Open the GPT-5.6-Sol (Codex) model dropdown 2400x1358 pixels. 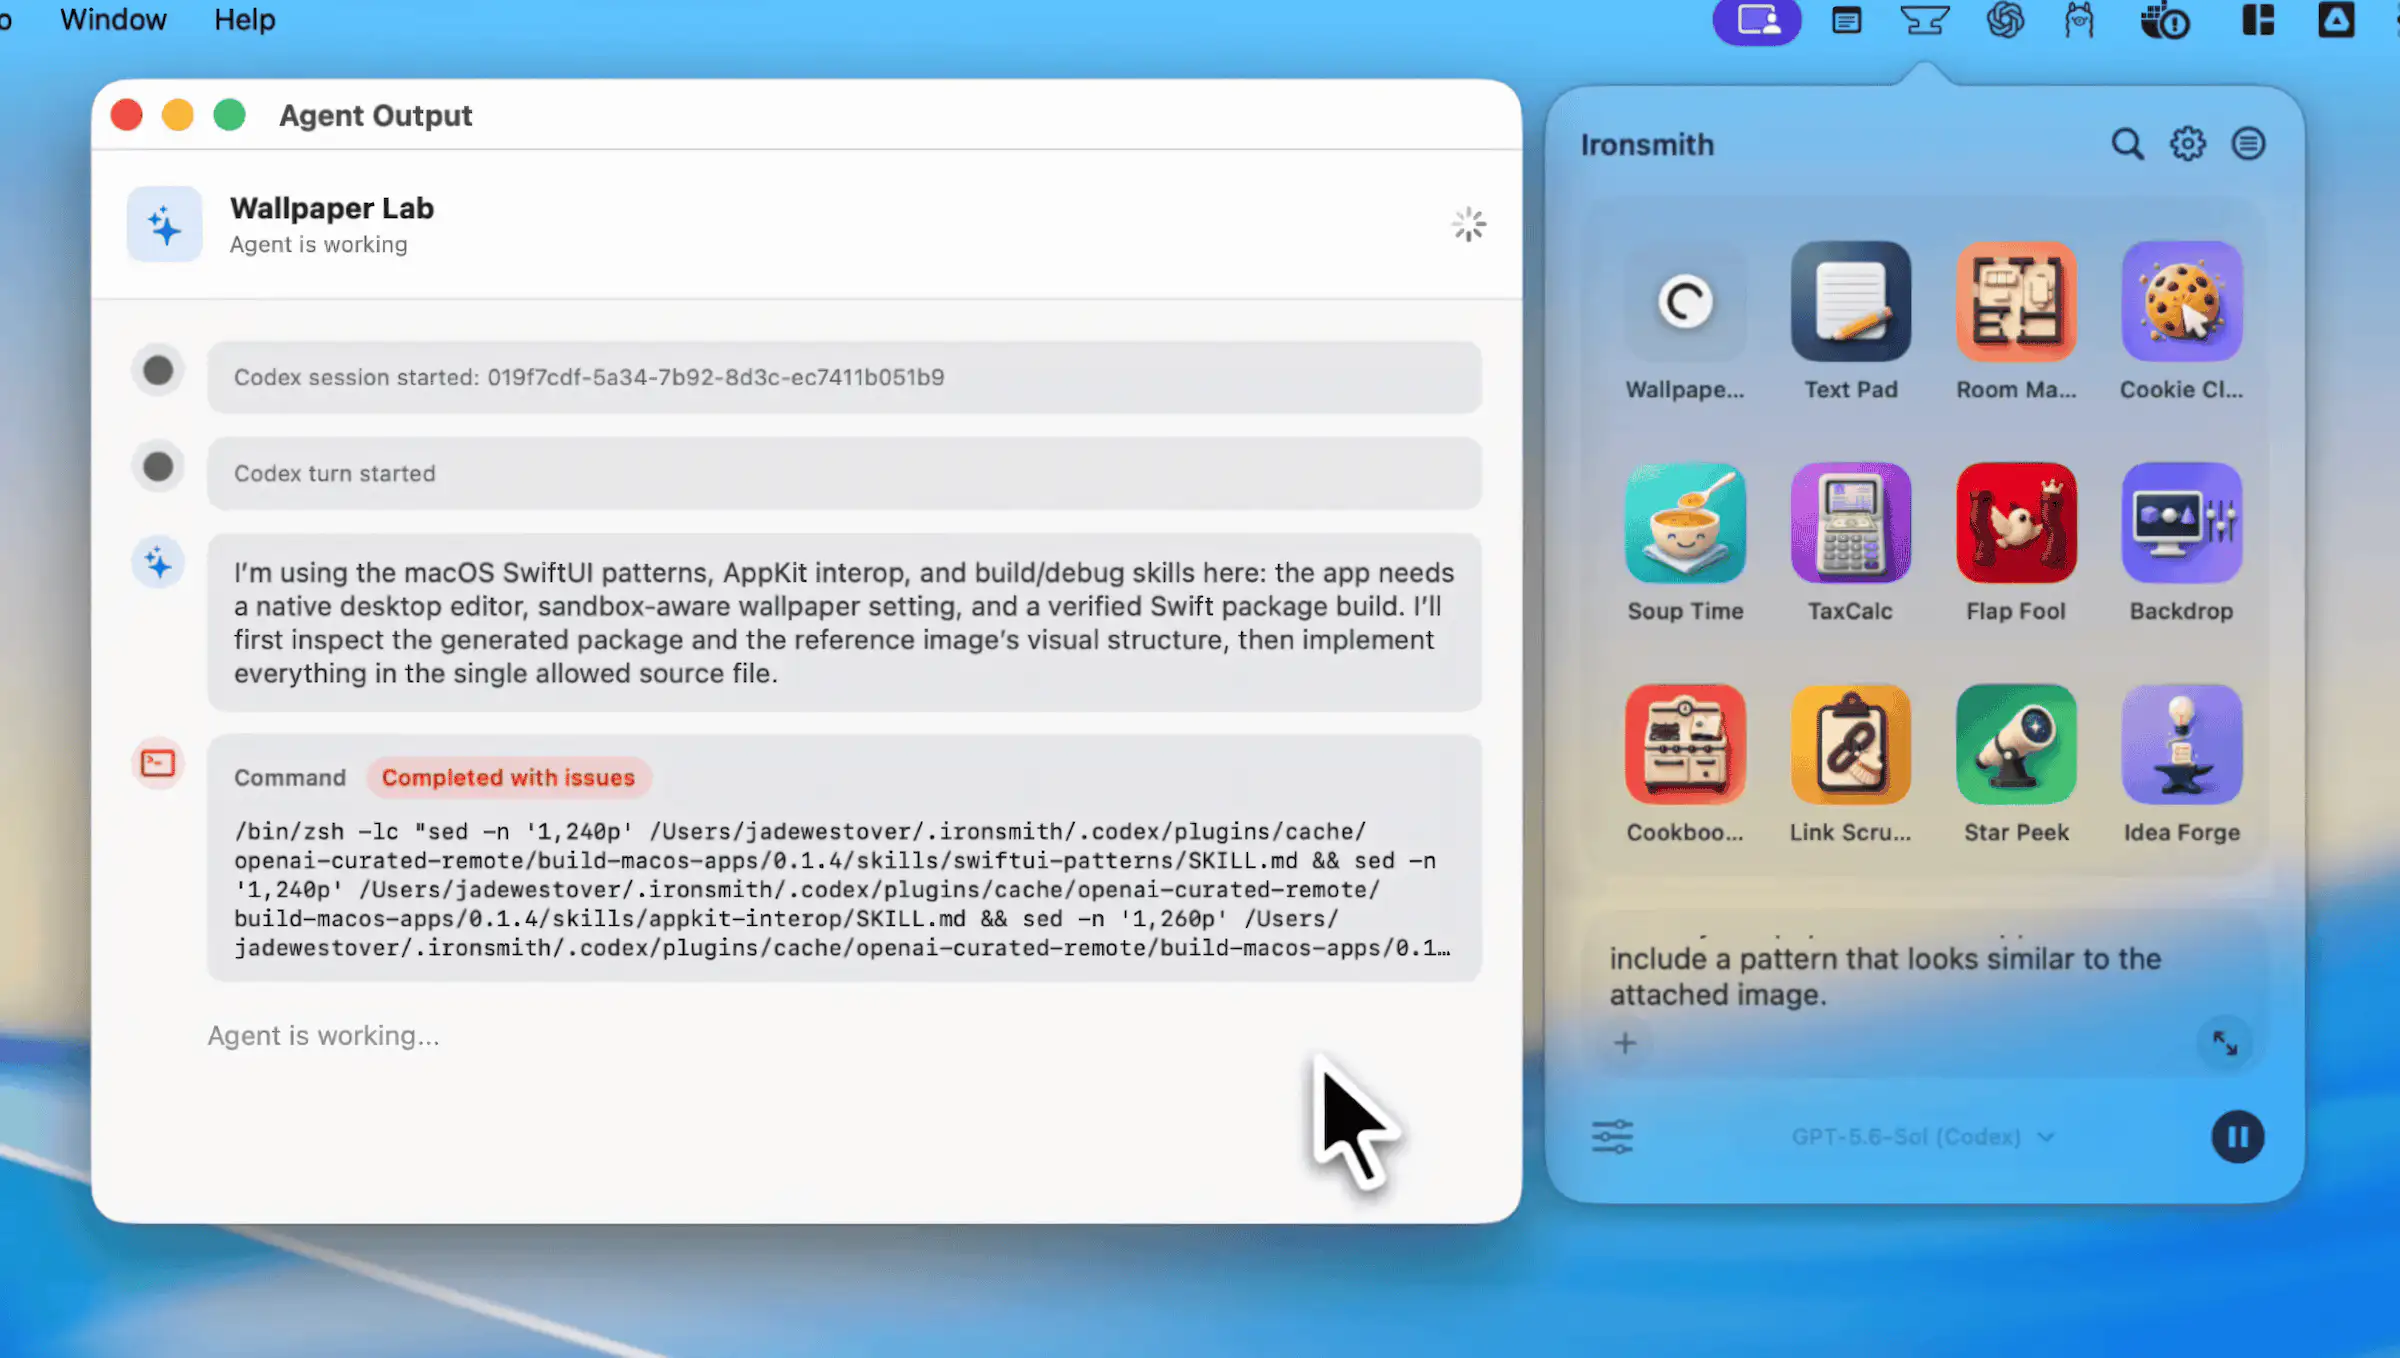(1923, 1137)
